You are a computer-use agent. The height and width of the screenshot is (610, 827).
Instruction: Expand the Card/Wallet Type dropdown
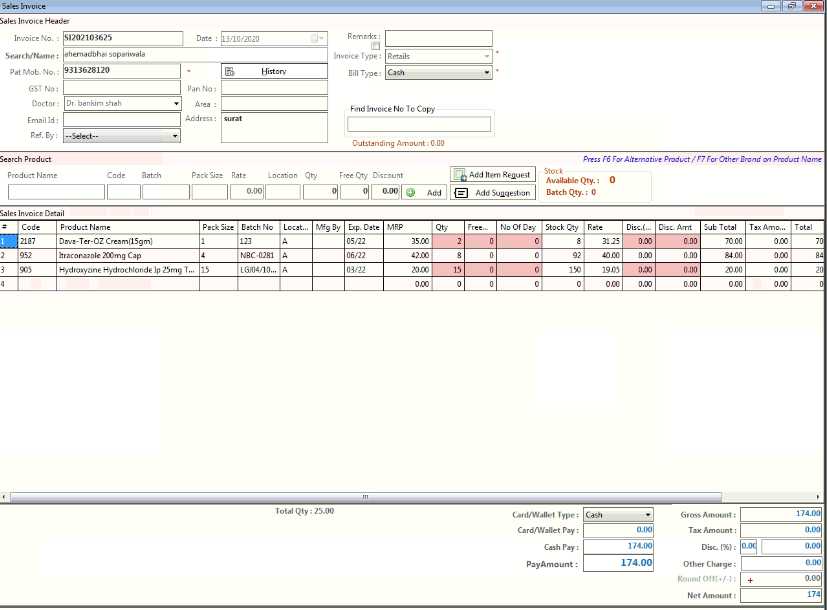647,515
